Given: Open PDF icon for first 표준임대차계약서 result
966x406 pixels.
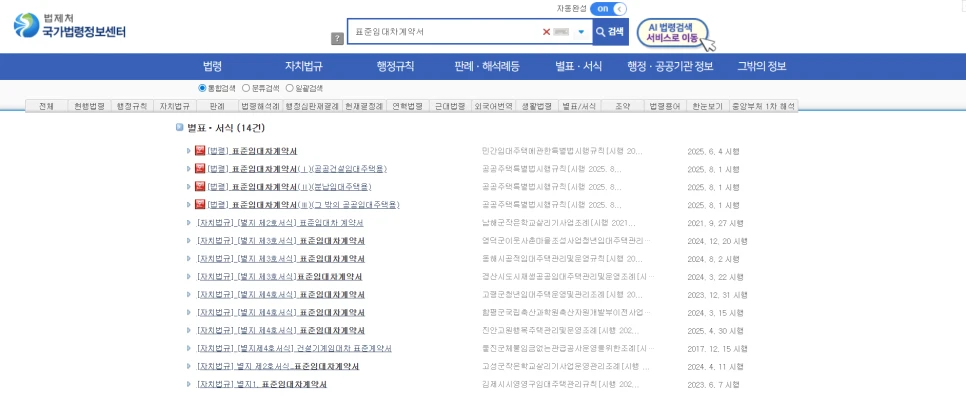Looking at the screenshot, I should coord(199,151).
